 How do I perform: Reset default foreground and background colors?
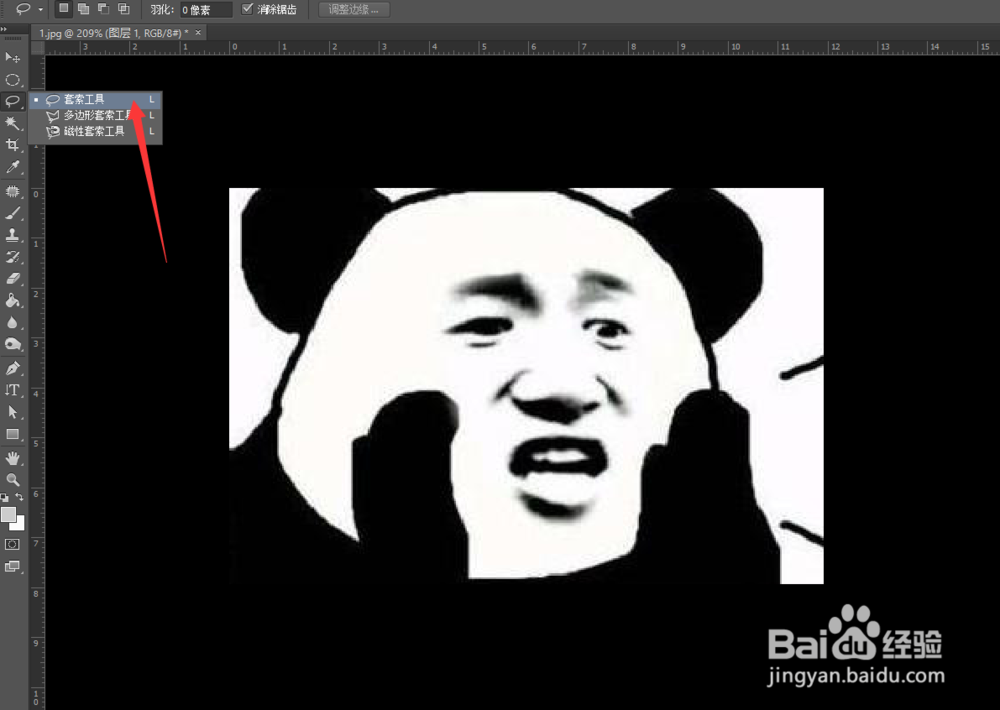pos(4,497)
